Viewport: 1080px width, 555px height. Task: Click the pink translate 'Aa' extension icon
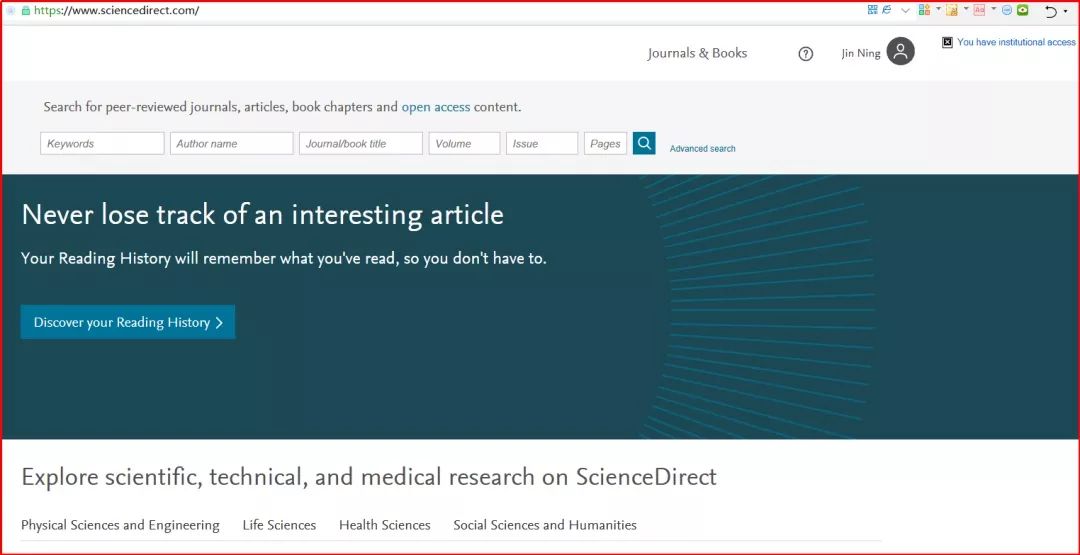(x=979, y=10)
